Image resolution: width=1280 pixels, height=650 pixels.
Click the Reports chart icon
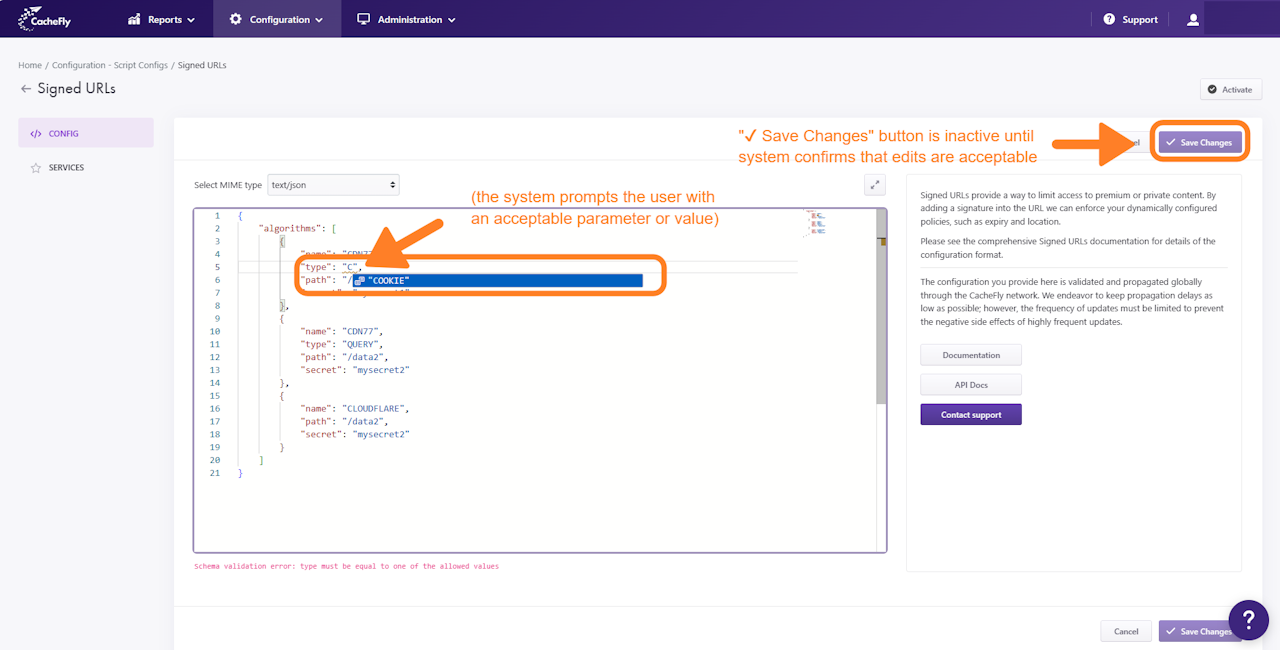point(134,19)
